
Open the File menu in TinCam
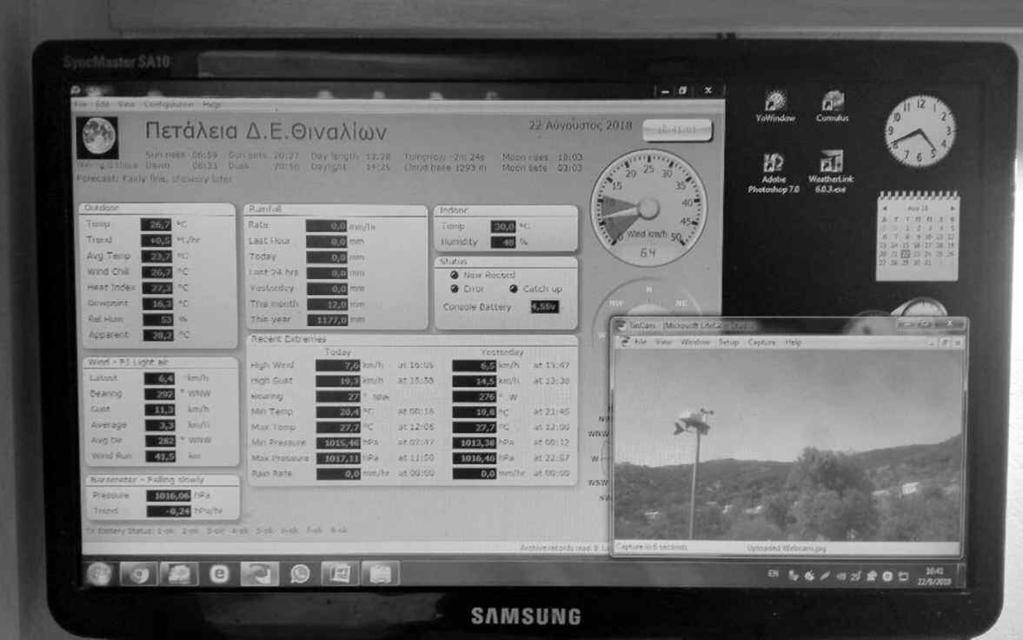(641, 342)
